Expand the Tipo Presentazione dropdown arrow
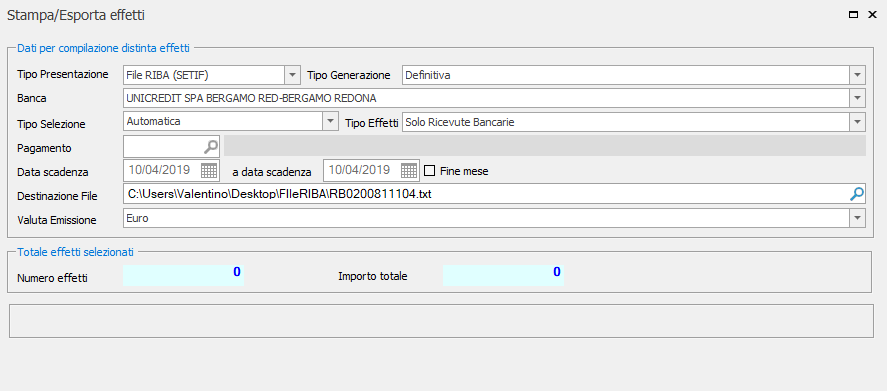887x391 pixels. point(292,75)
